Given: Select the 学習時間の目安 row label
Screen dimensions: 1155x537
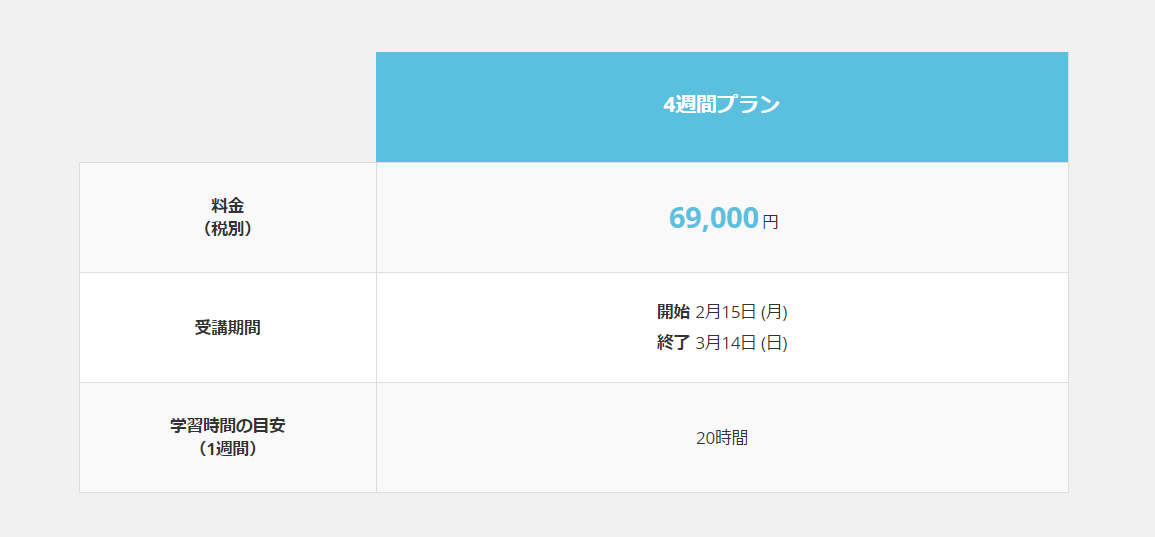Looking at the screenshot, I should [x=228, y=426].
